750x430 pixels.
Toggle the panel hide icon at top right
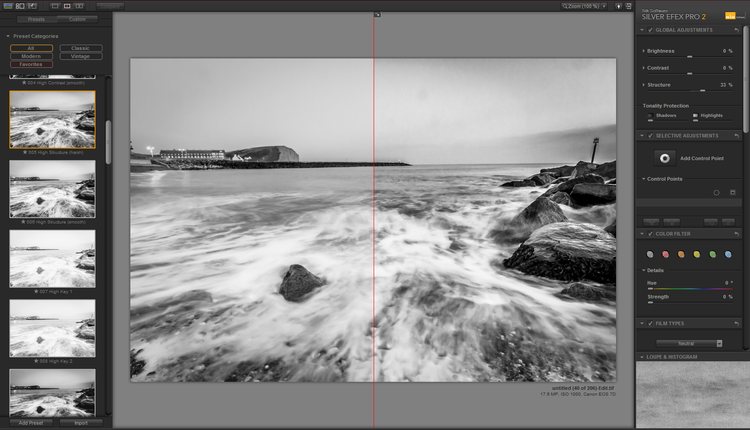629,6
